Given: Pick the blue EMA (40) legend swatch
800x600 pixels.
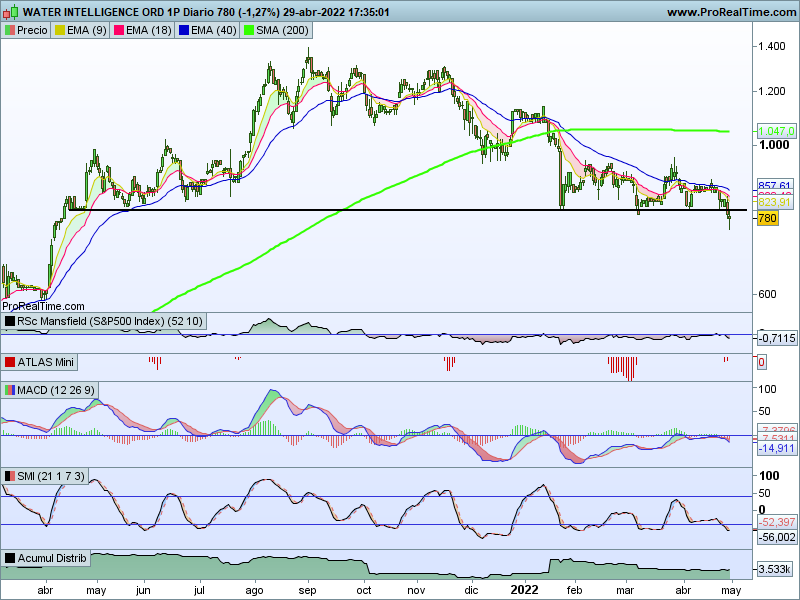Looking at the screenshot, I should tap(184, 31).
